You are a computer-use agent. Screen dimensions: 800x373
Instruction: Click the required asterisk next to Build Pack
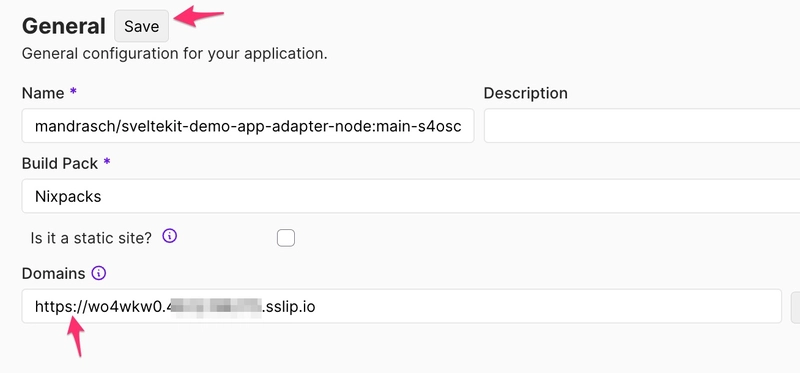click(x=107, y=162)
